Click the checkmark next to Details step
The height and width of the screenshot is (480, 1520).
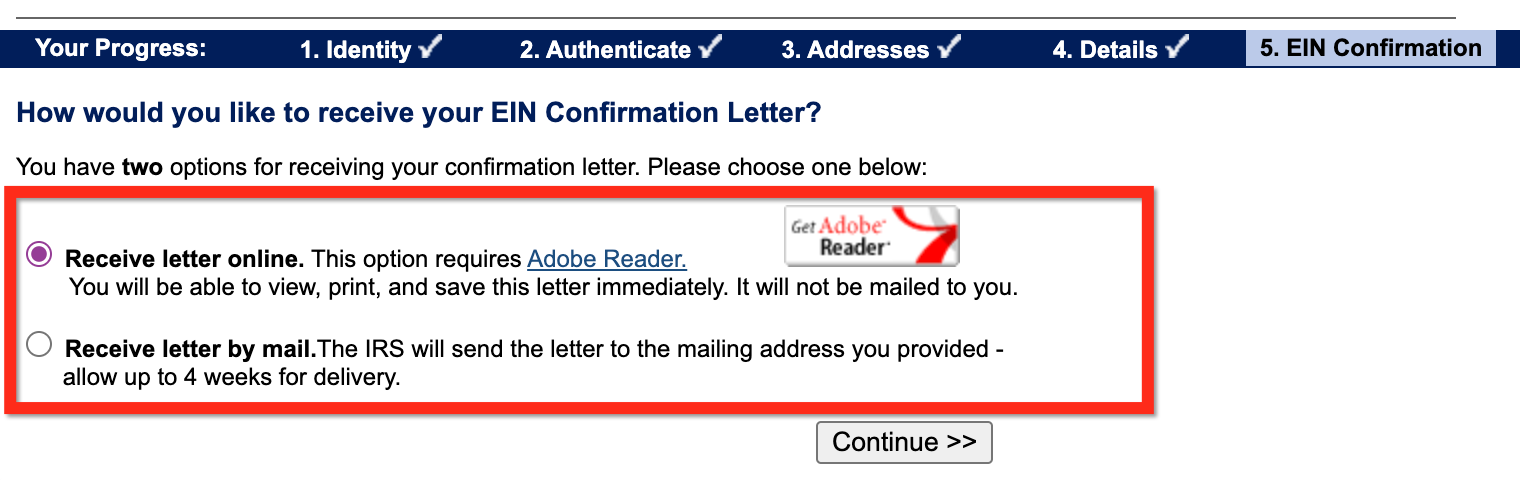(x=1178, y=47)
